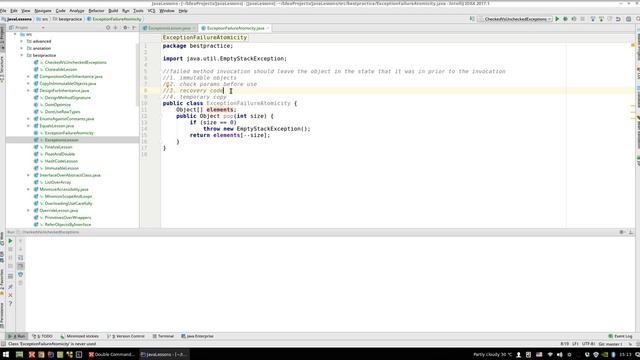Click the make project icon beside the run configuration
Screen dimensions: 640x360
pyautogui.click(x=472, y=19)
